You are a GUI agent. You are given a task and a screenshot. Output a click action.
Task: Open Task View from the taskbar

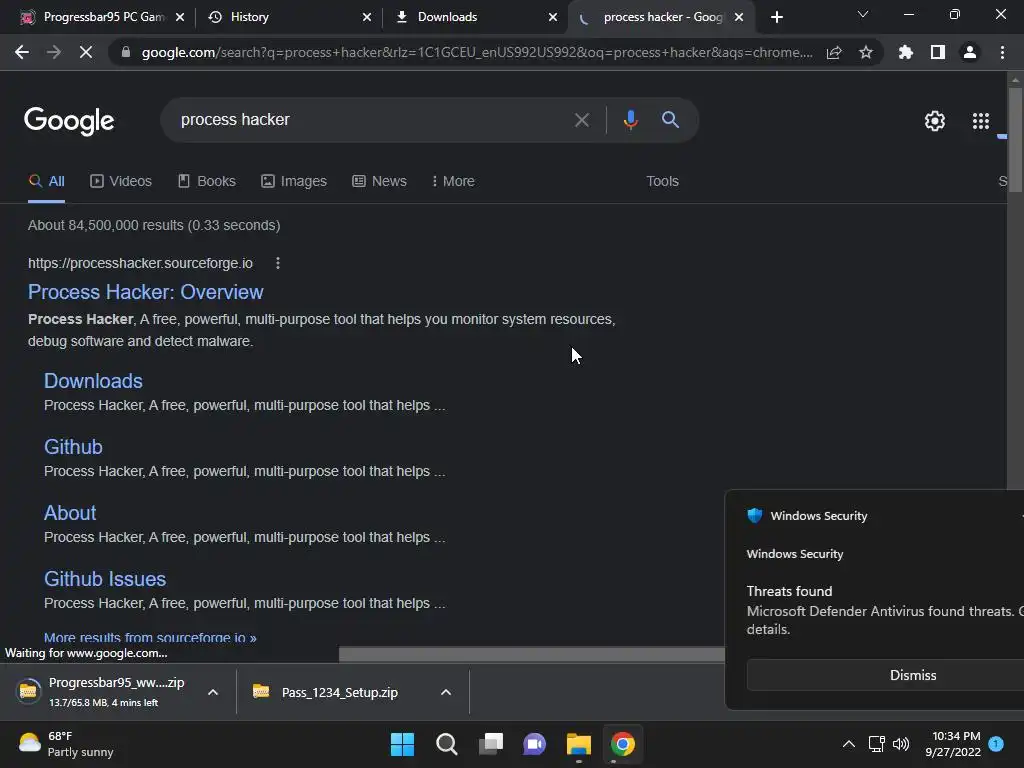pyautogui.click(x=490, y=744)
